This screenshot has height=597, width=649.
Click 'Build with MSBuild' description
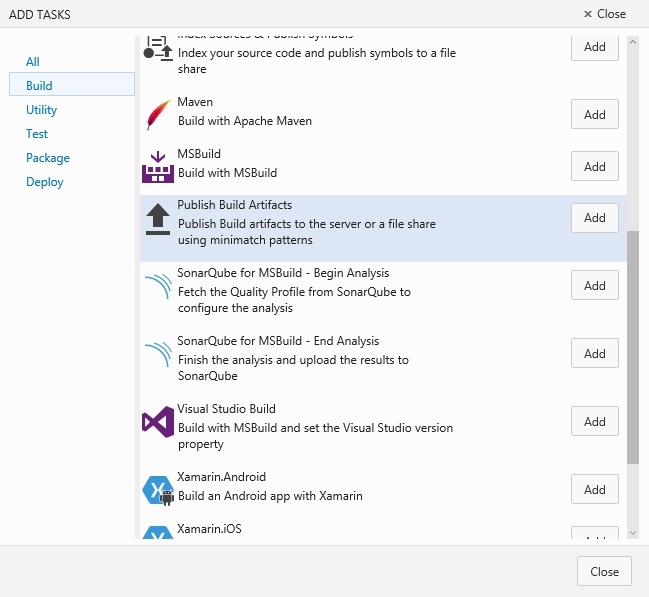click(228, 173)
